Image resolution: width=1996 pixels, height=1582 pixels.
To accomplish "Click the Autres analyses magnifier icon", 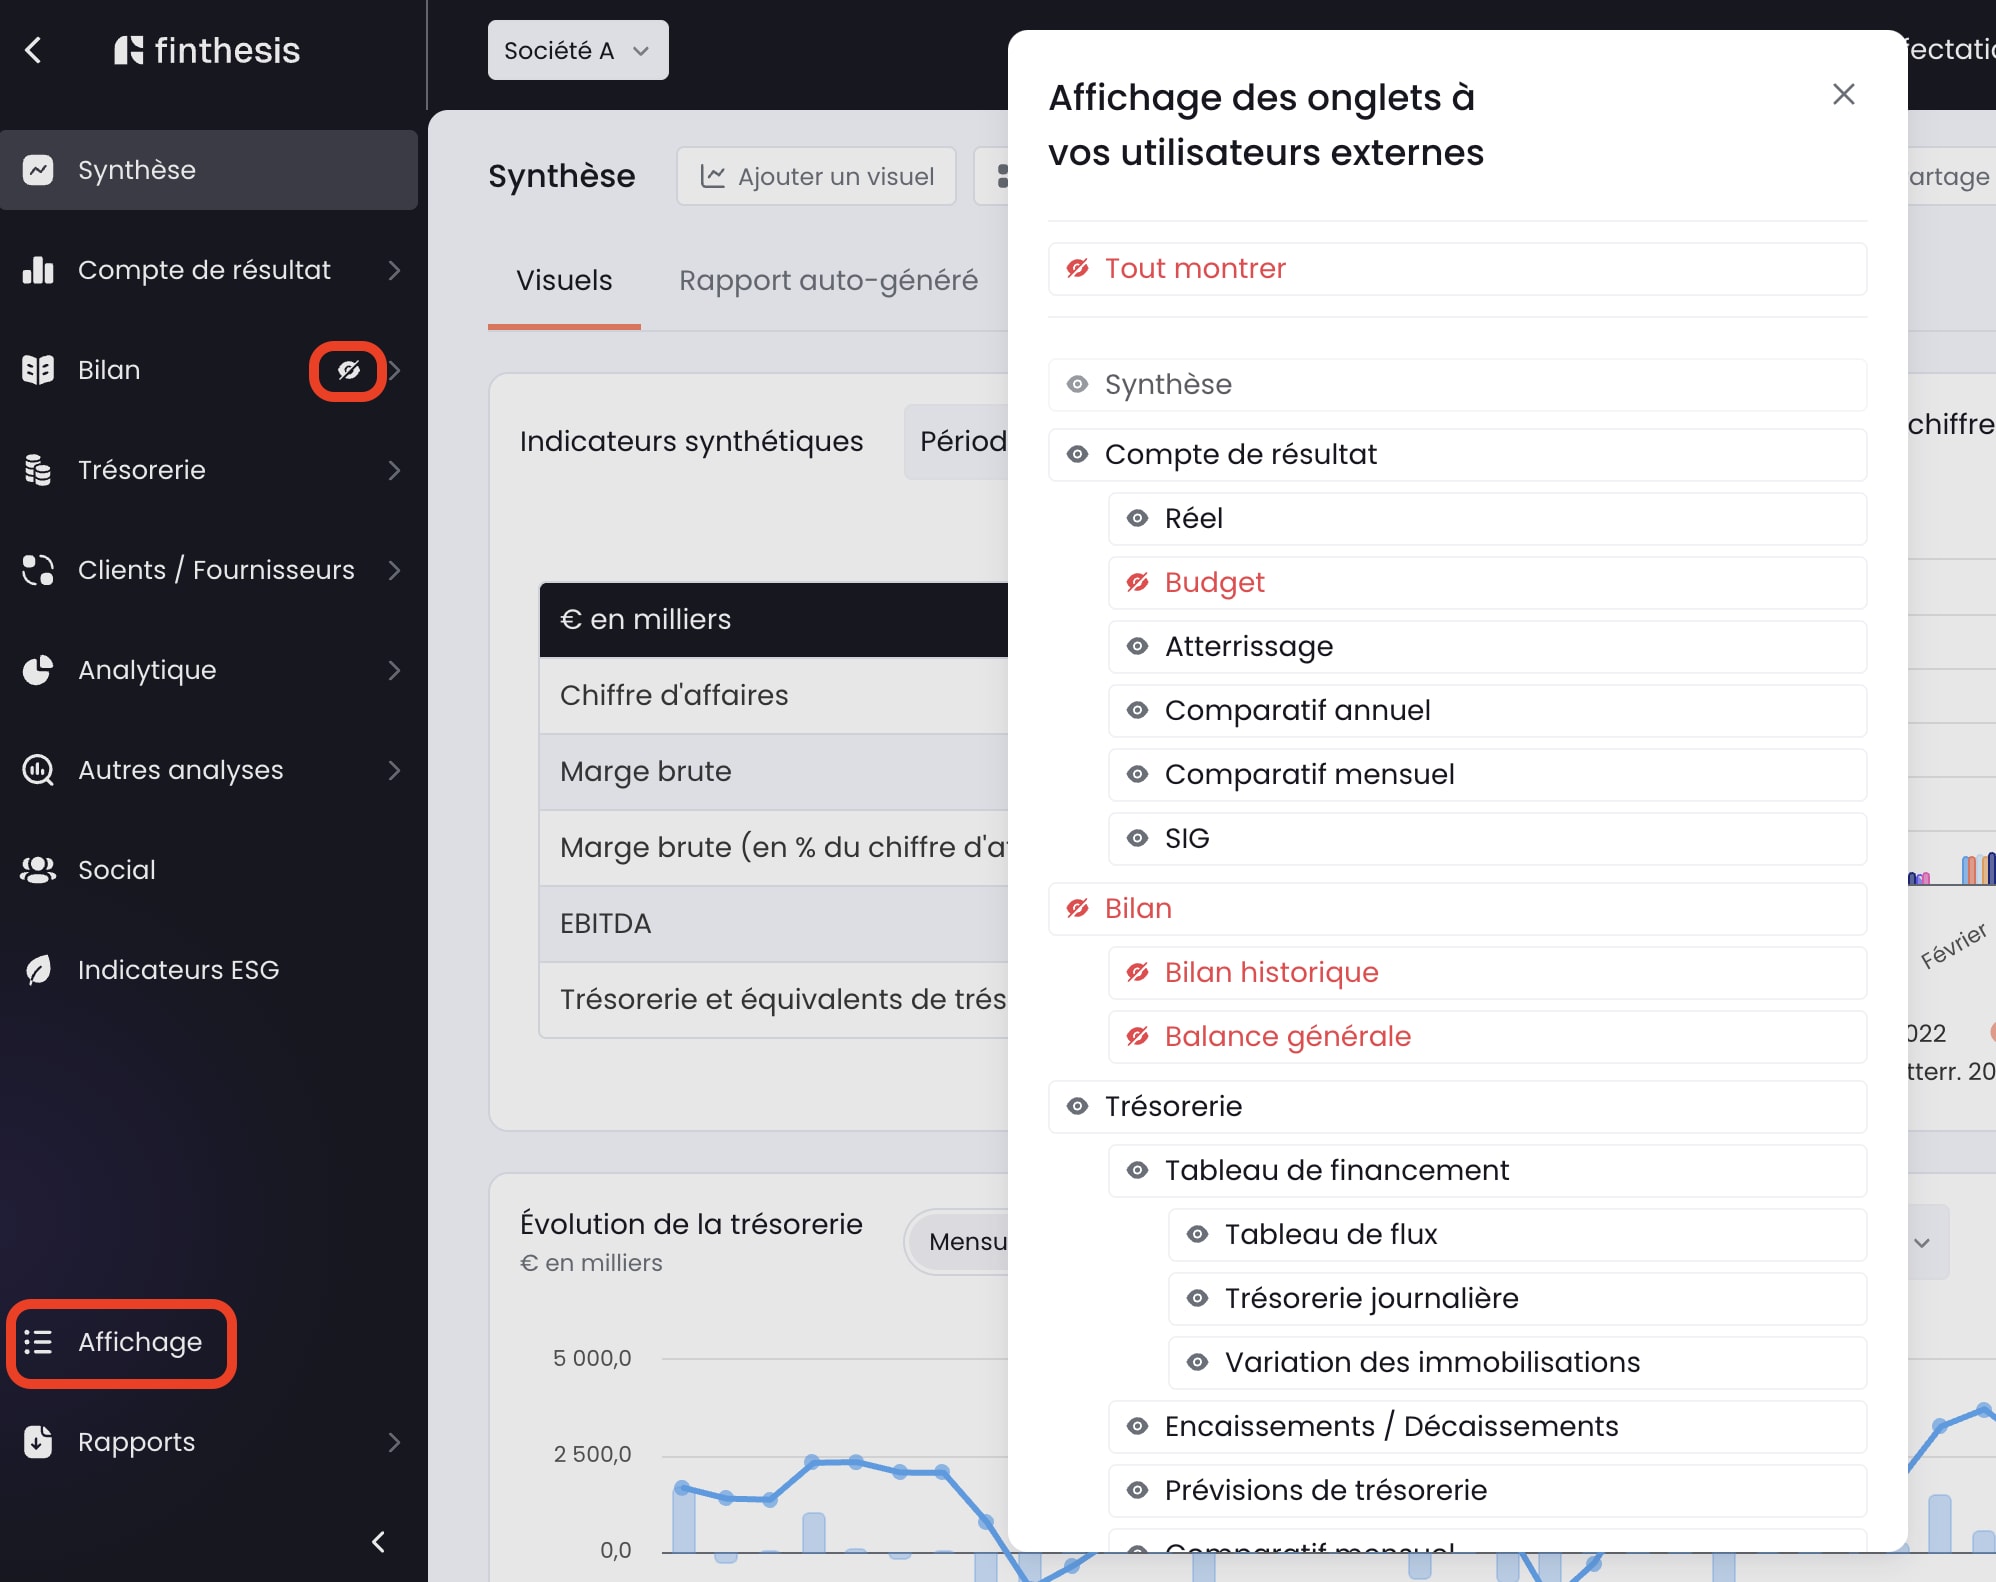I will coord(38,770).
